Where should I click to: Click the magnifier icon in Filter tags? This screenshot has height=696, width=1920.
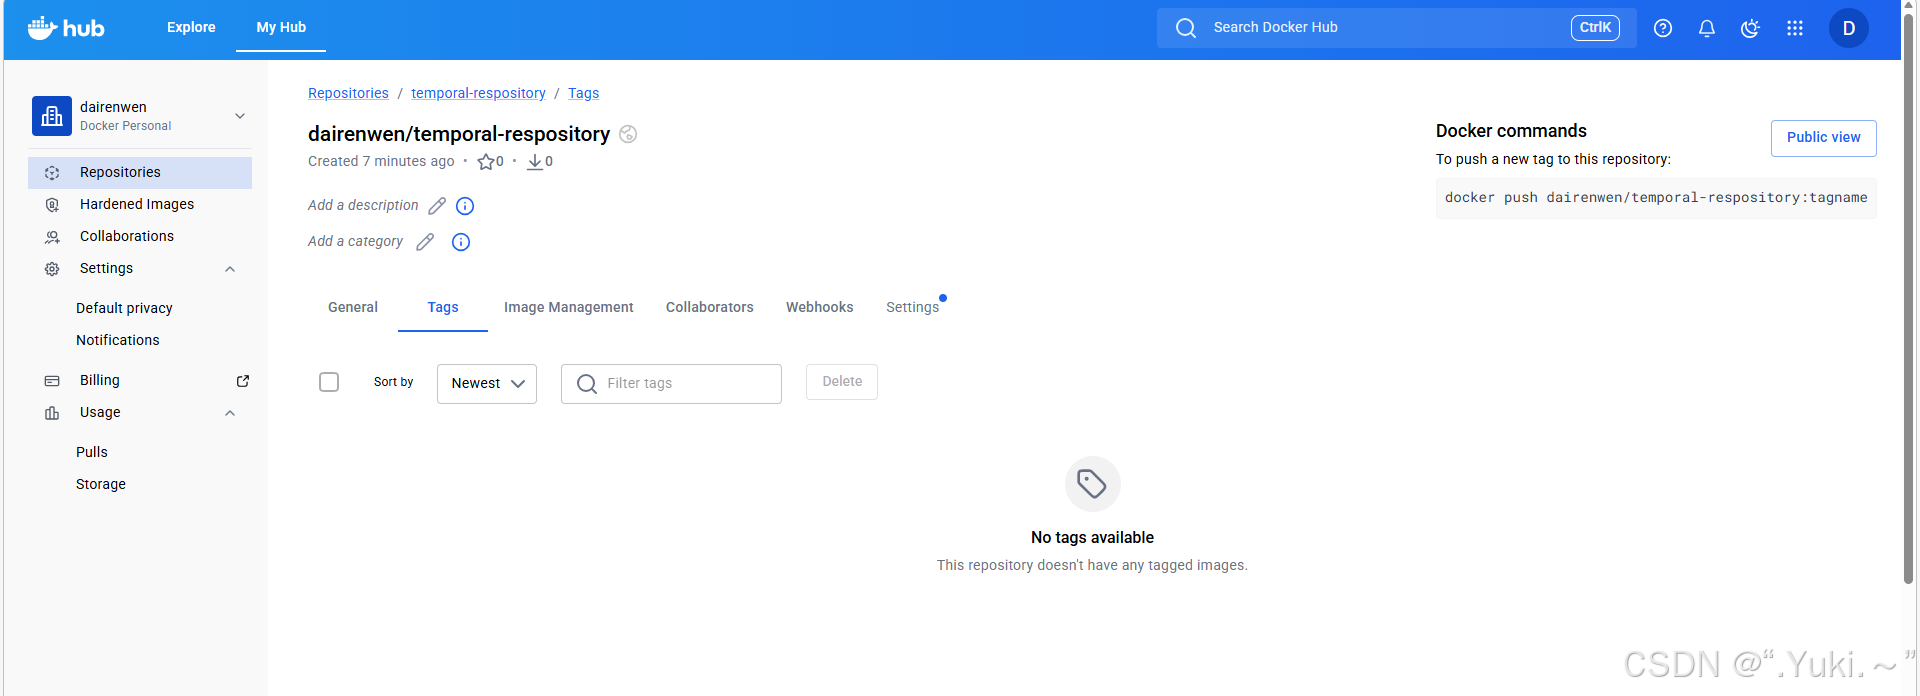[x=587, y=384]
